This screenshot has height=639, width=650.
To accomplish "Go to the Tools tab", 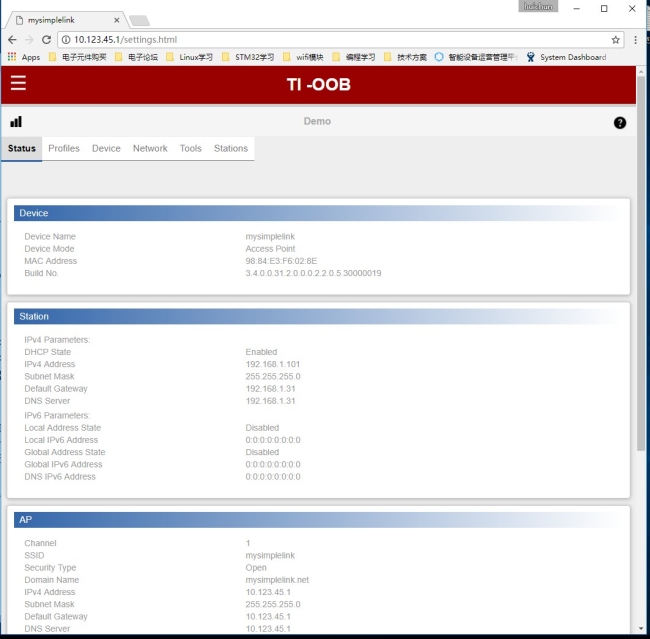I will [x=190, y=148].
